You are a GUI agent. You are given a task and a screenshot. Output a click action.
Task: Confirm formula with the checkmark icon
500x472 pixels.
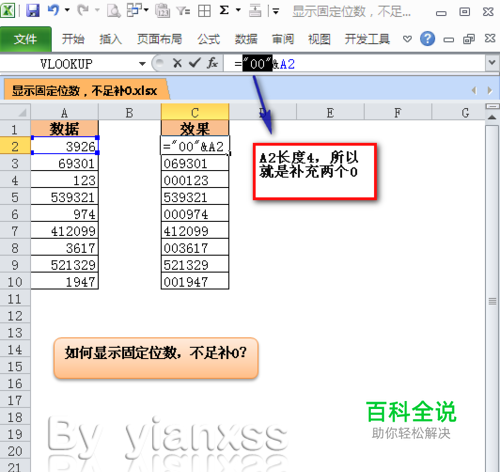[195, 63]
